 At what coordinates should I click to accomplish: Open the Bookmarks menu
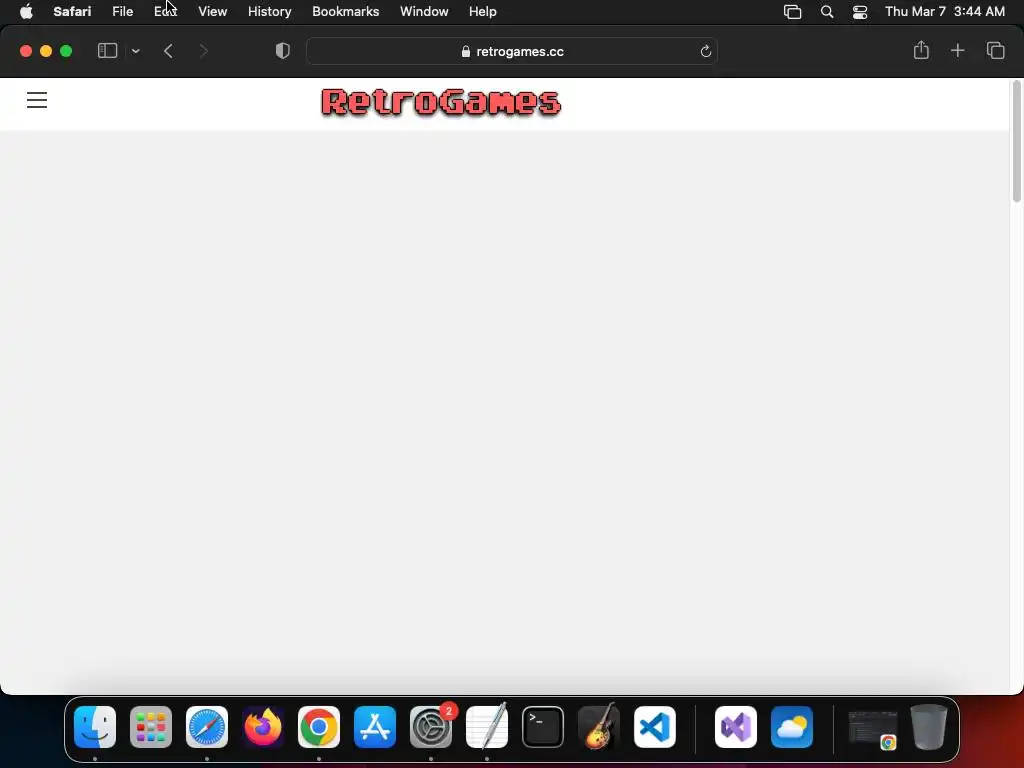pyautogui.click(x=345, y=11)
